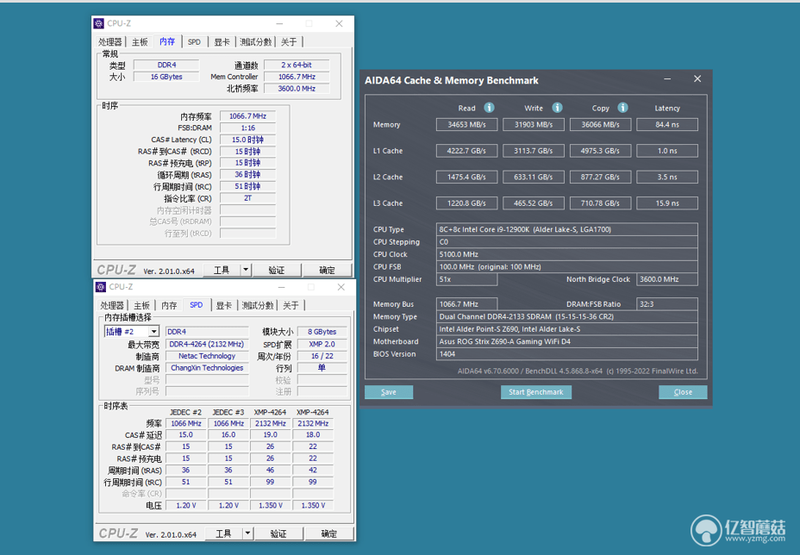Open 測試分數 tab in bottom CPU-Z window
Image resolution: width=800 pixels, height=555 pixels.
point(258,306)
